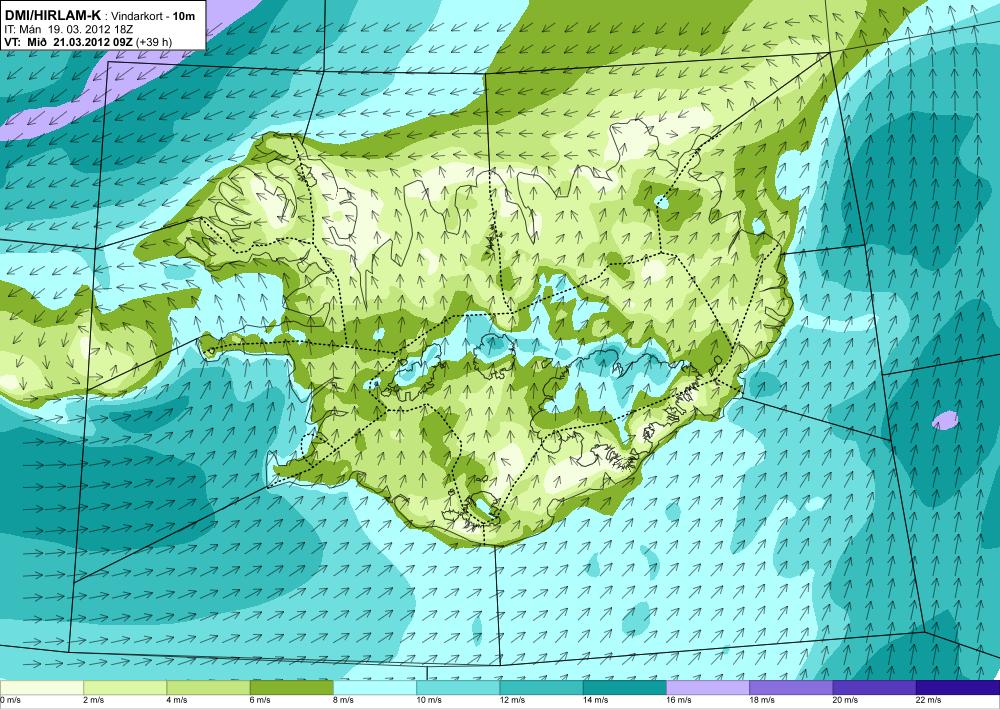The image size is (1000, 710).
Task: Pick the 8–10 m/s pale cyan legend swatch
Action: pyautogui.click(x=375, y=688)
